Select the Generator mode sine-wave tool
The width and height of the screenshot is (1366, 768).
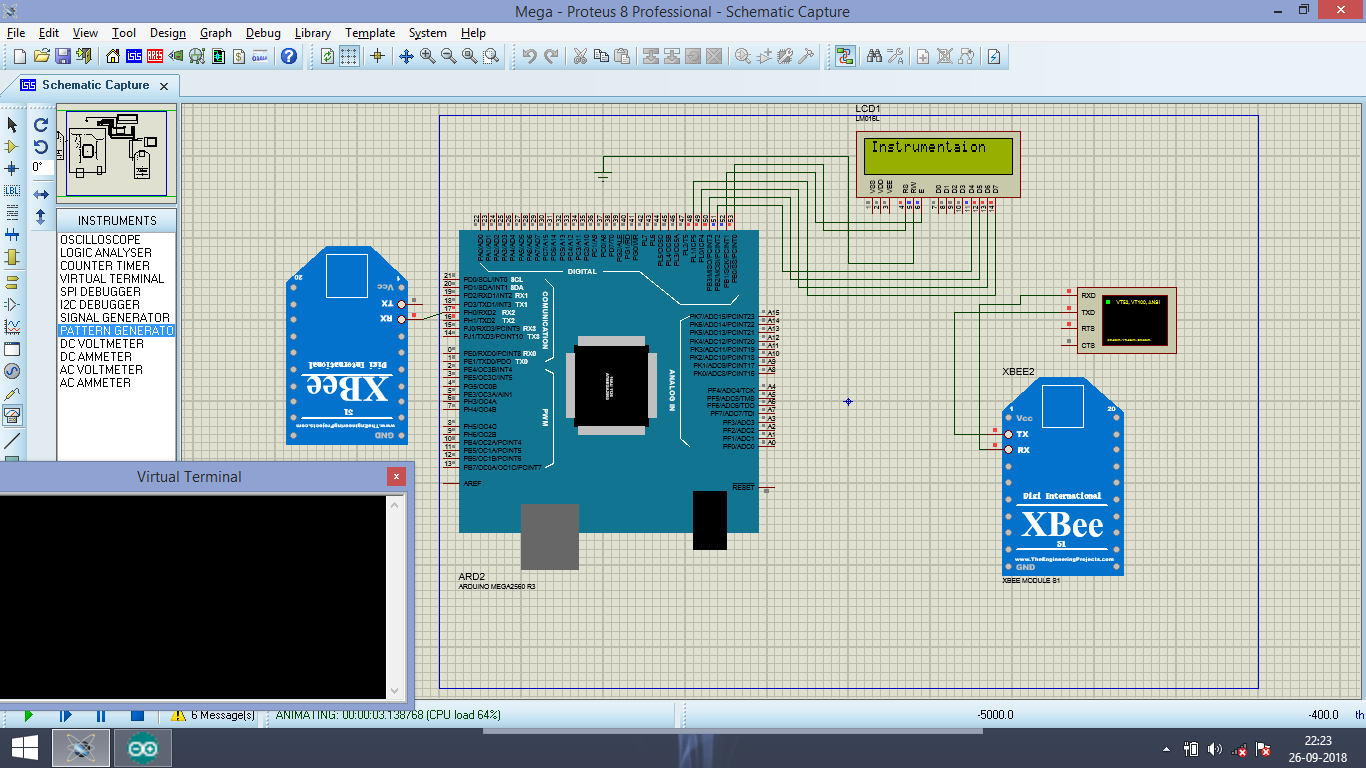coord(12,372)
